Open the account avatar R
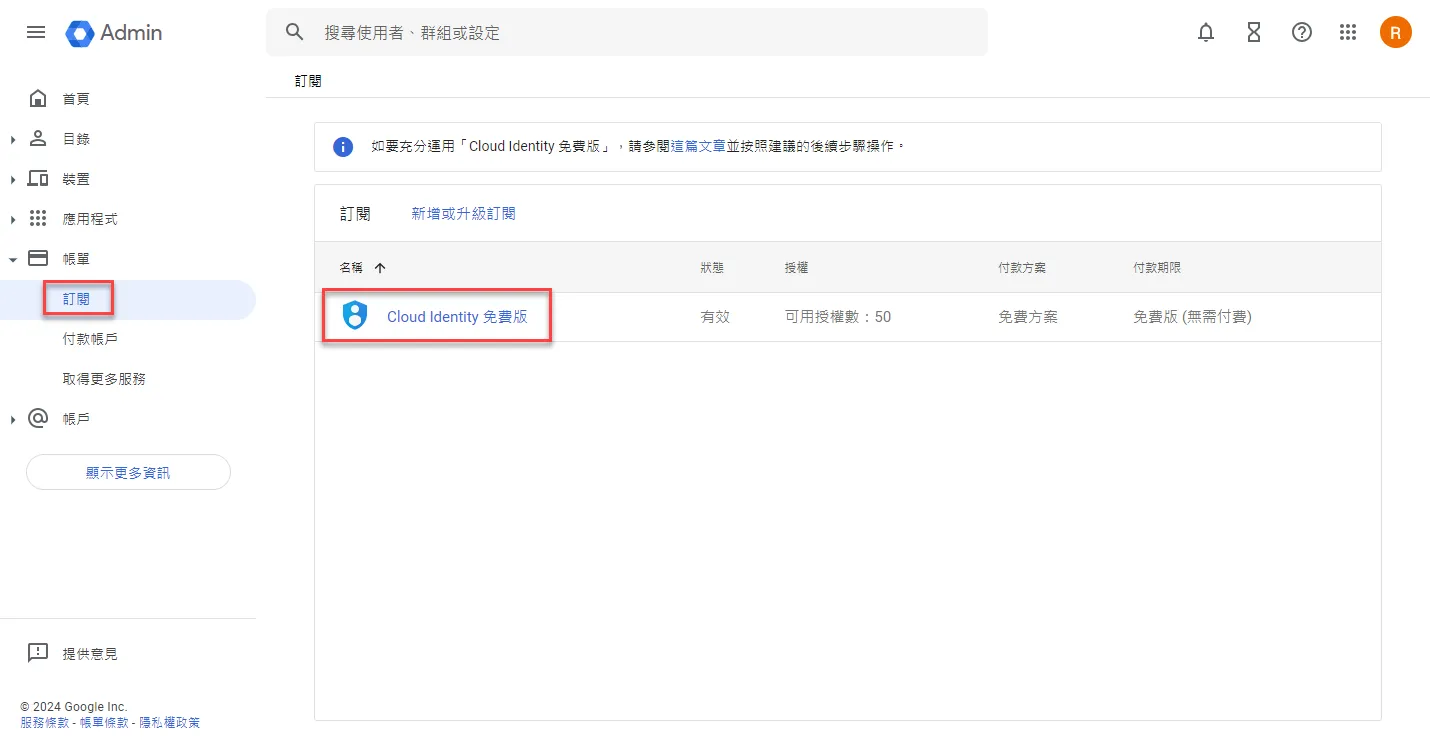 tap(1396, 32)
